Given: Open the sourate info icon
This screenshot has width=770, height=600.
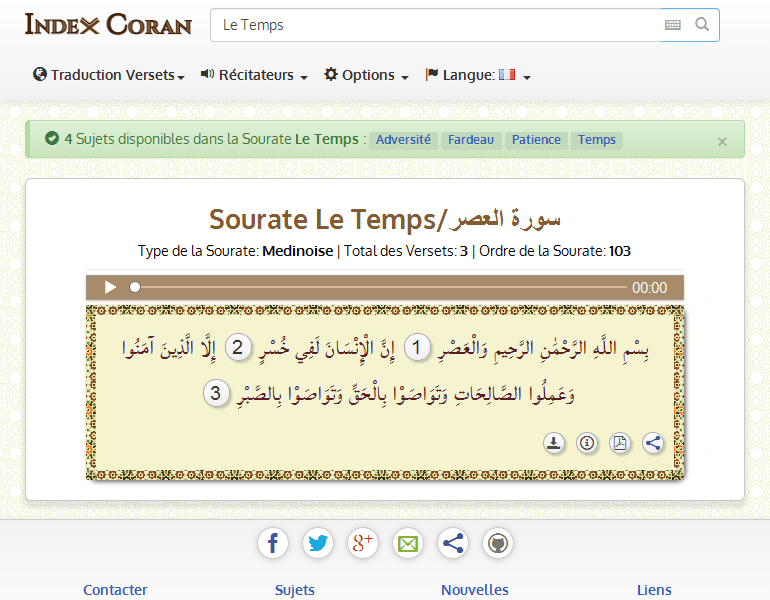Looking at the screenshot, I should click(587, 443).
